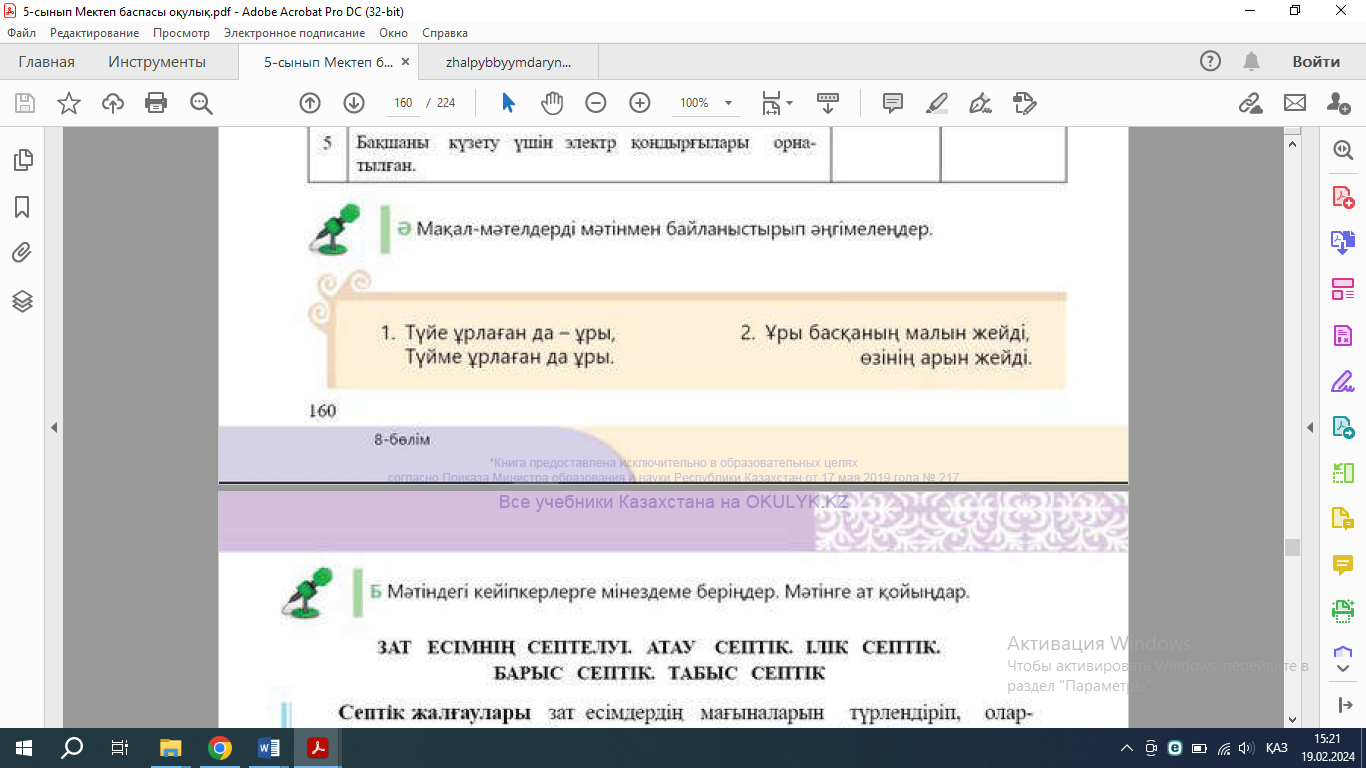Print the document using the printer icon
This screenshot has width=1366, height=768.
point(156,103)
